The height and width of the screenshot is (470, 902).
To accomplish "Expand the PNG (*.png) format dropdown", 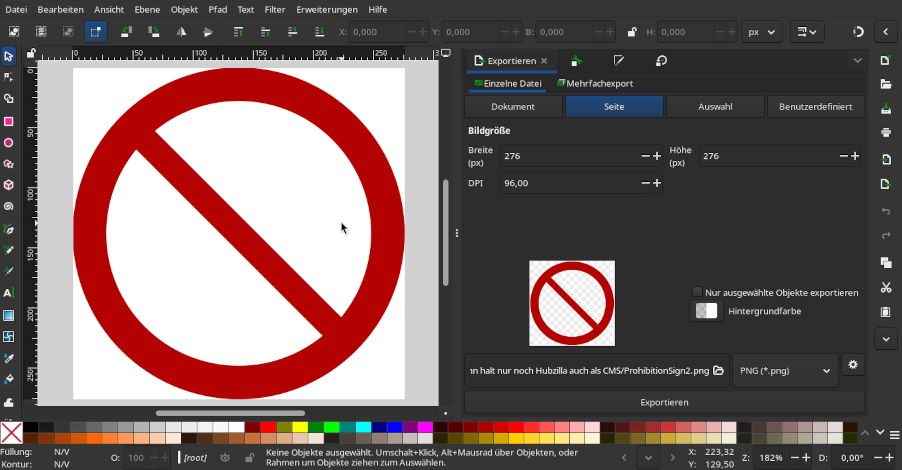I will (x=785, y=371).
